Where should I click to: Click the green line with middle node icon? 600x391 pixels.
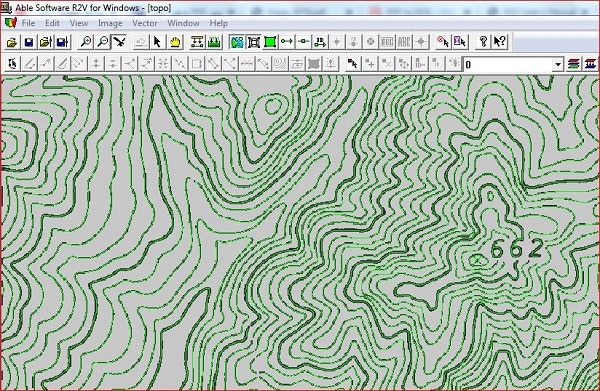click(303, 42)
